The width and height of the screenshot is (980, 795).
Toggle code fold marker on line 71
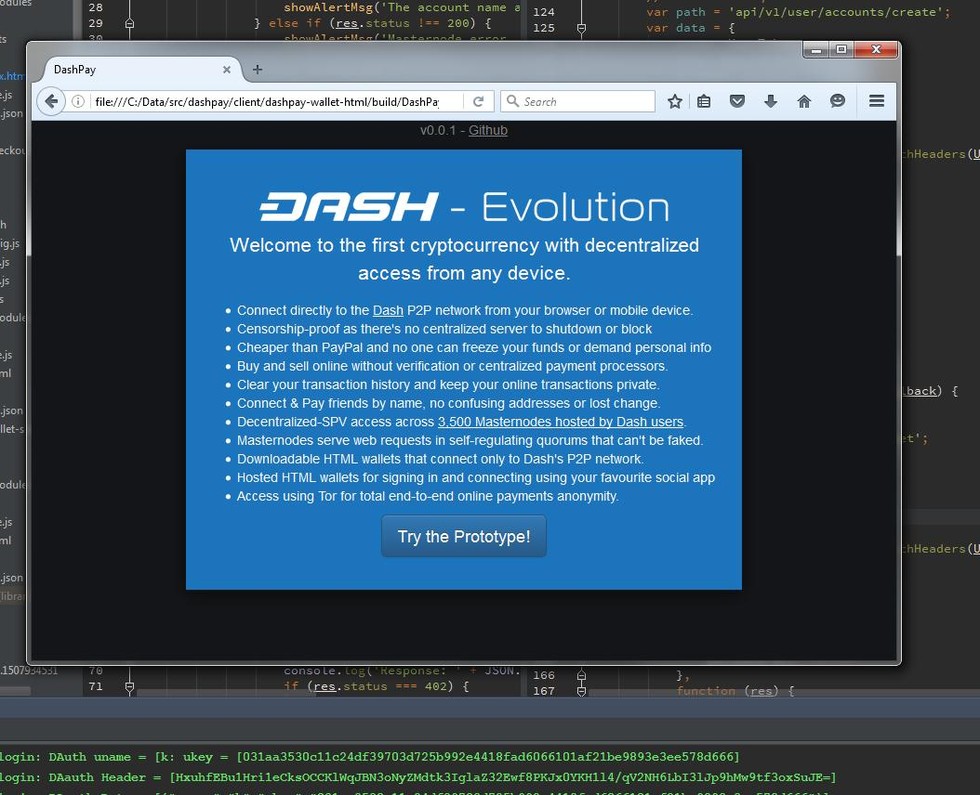click(129, 687)
